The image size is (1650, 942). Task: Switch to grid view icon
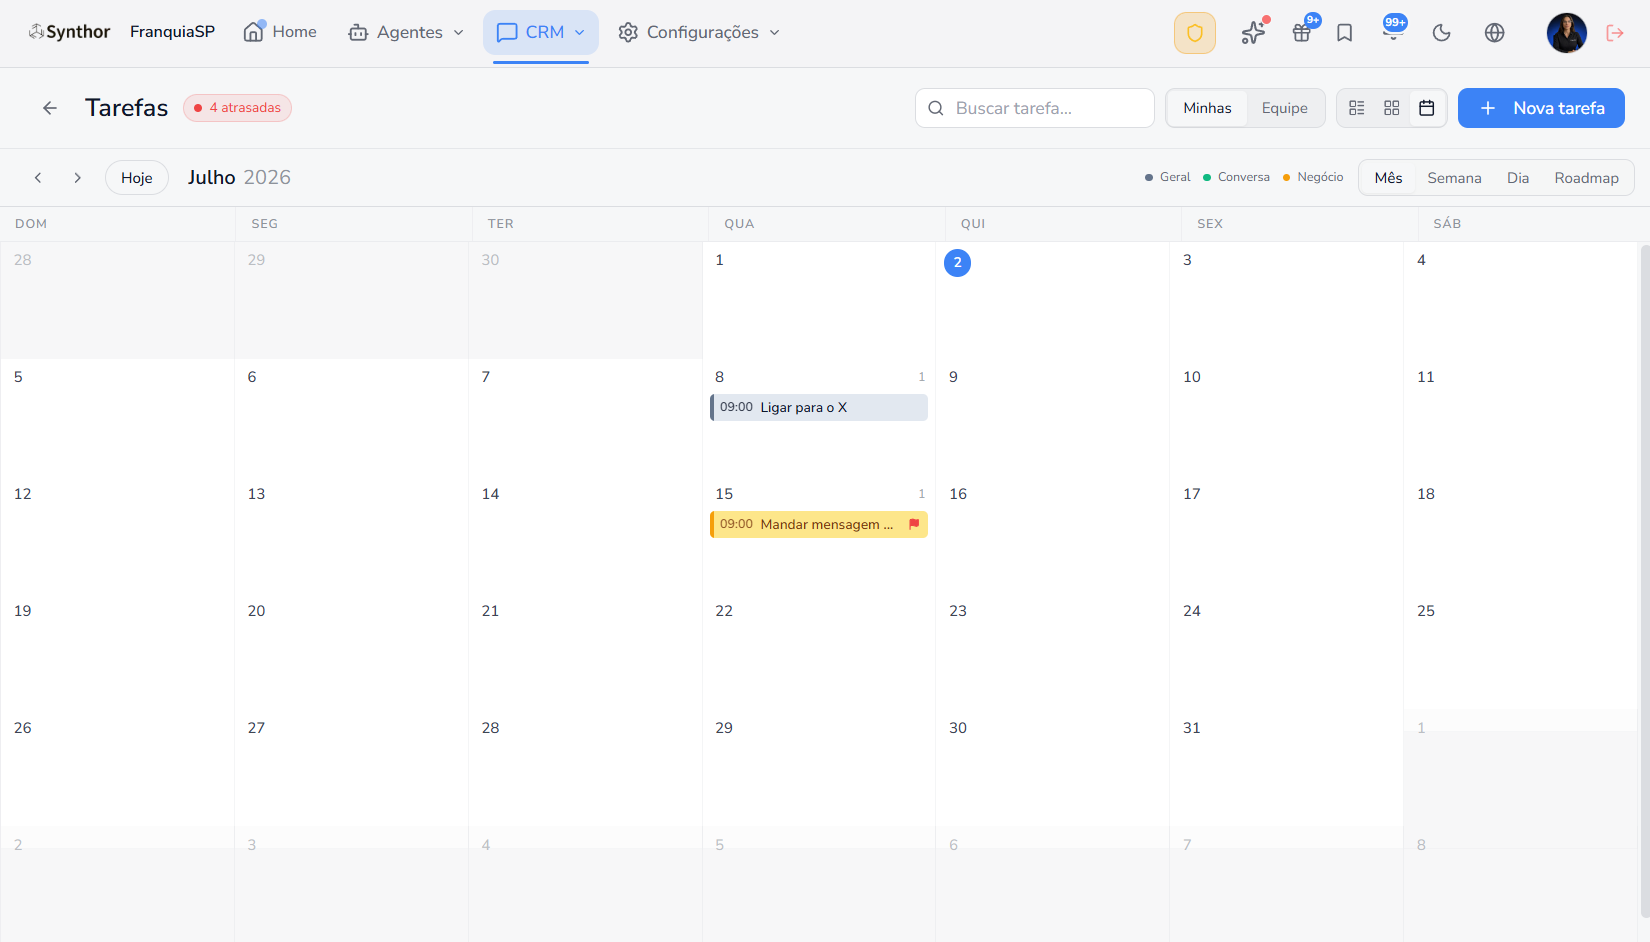click(x=1392, y=108)
